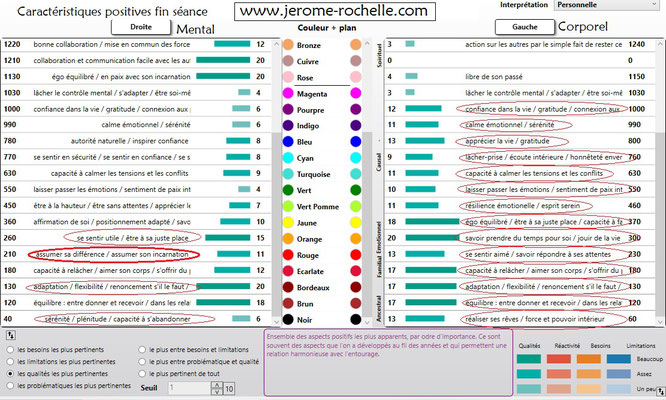Select Corporel row 60 'réaliser ses rêves'

pyautogui.click(x=520, y=318)
